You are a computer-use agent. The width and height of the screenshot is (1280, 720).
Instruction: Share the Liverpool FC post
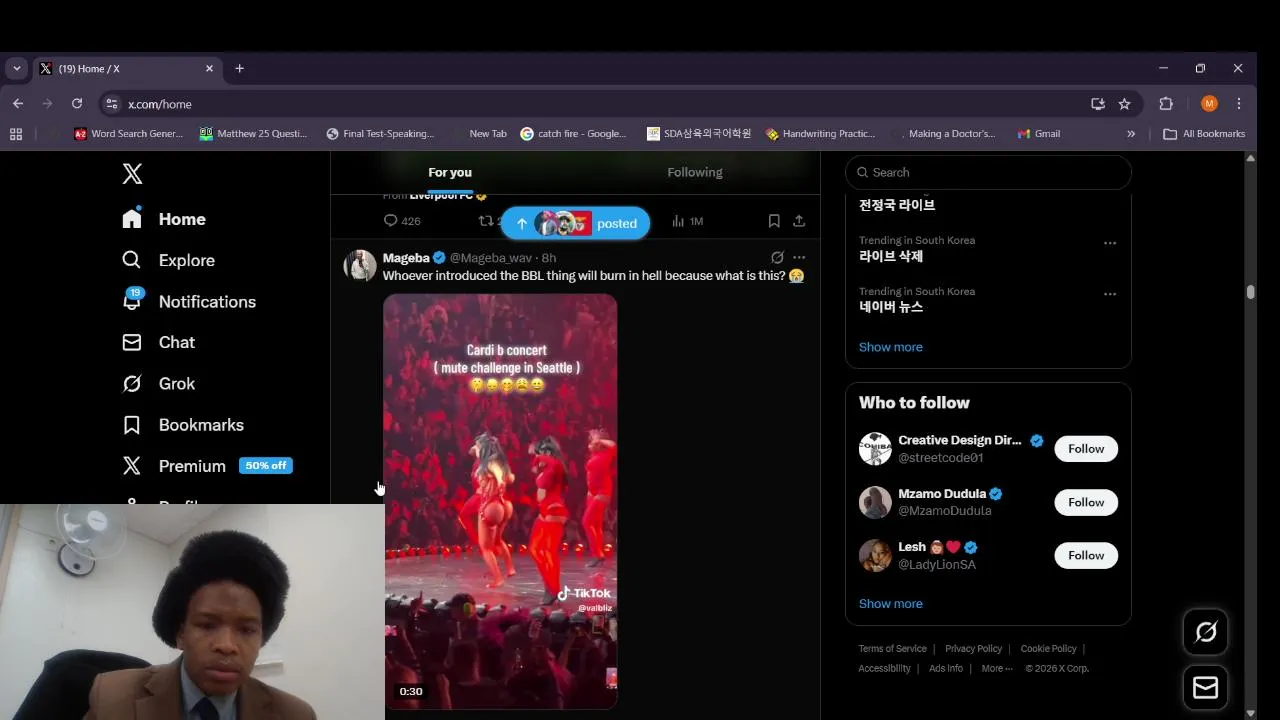click(x=799, y=221)
